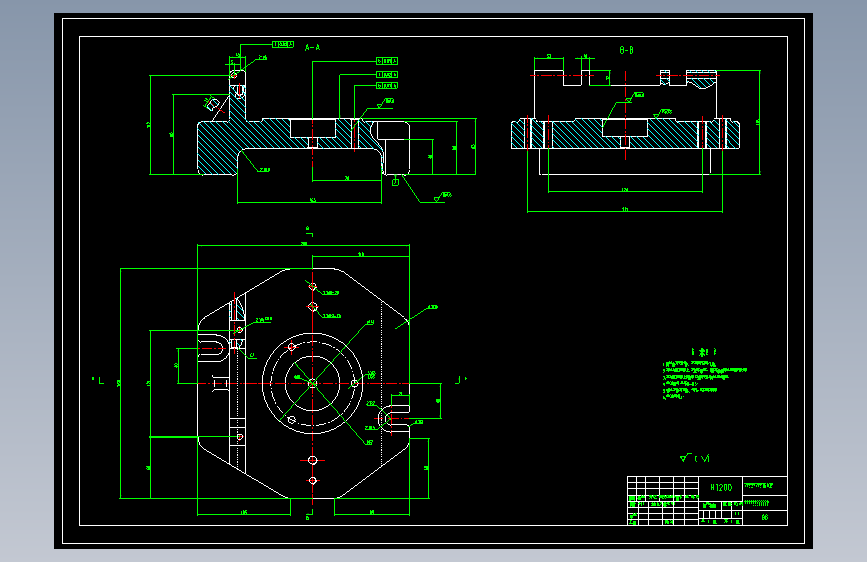
Task: Click the square datum marker below A-A section
Action: (395, 182)
